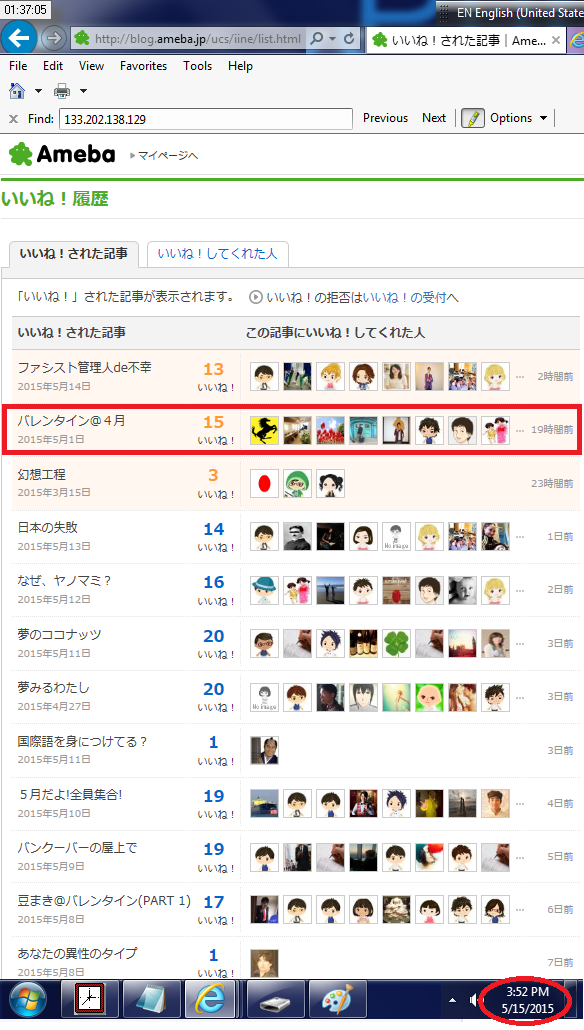Click the Windows Start orb

pyautogui.click(x=27, y=1000)
